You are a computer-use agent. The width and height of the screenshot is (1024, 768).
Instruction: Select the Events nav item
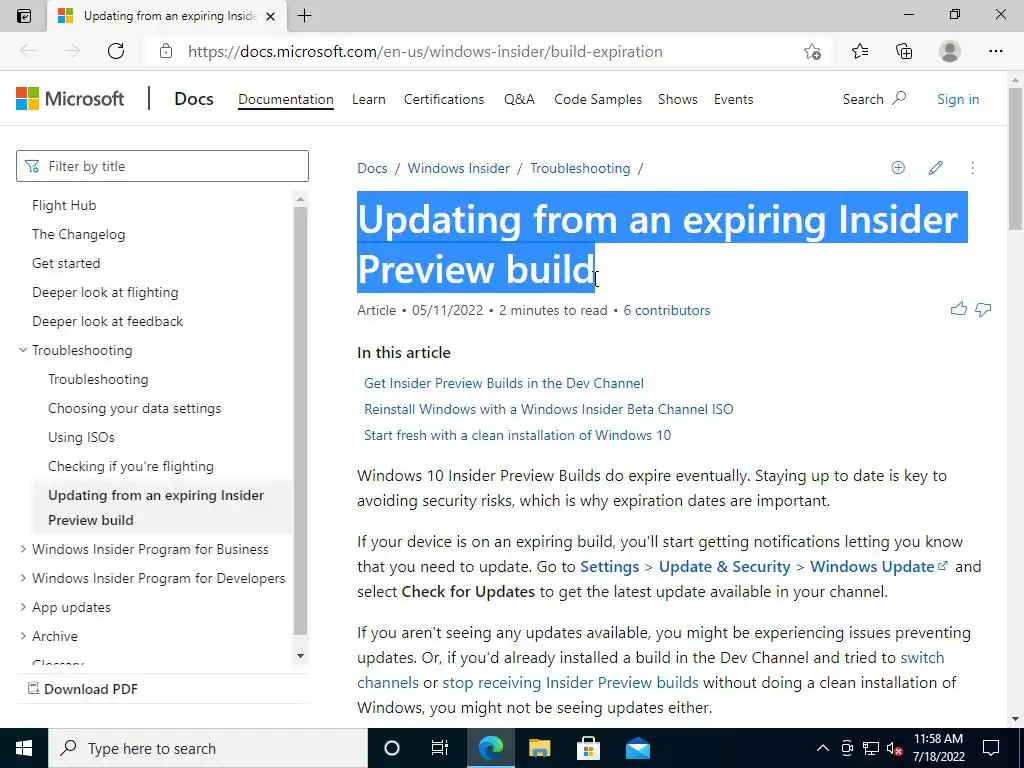point(733,99)
